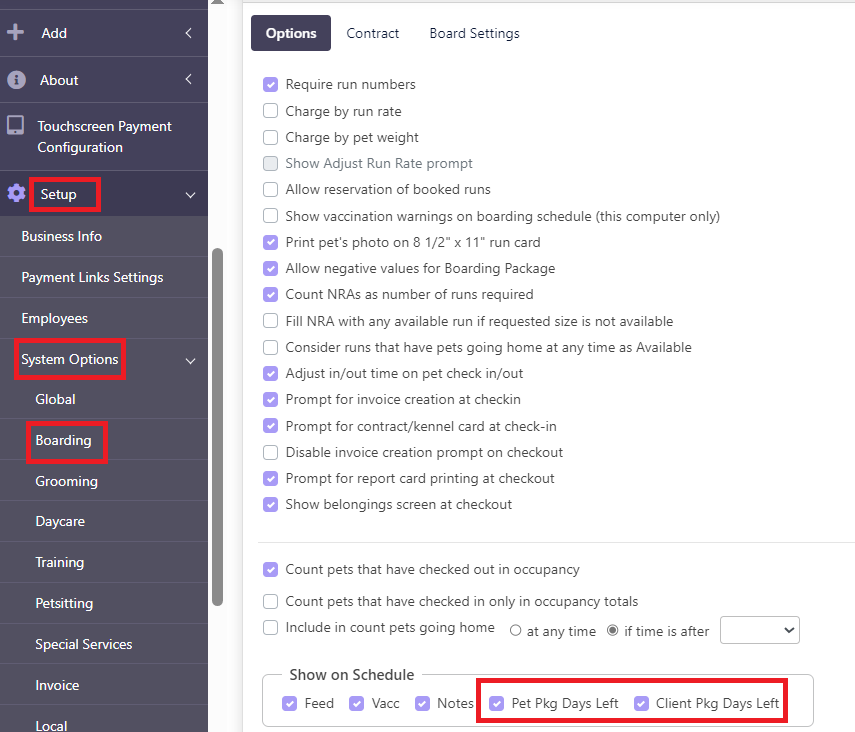Go to Business Info settings
Viewport: 855px width, 732px height.
(x=62, y=236)
